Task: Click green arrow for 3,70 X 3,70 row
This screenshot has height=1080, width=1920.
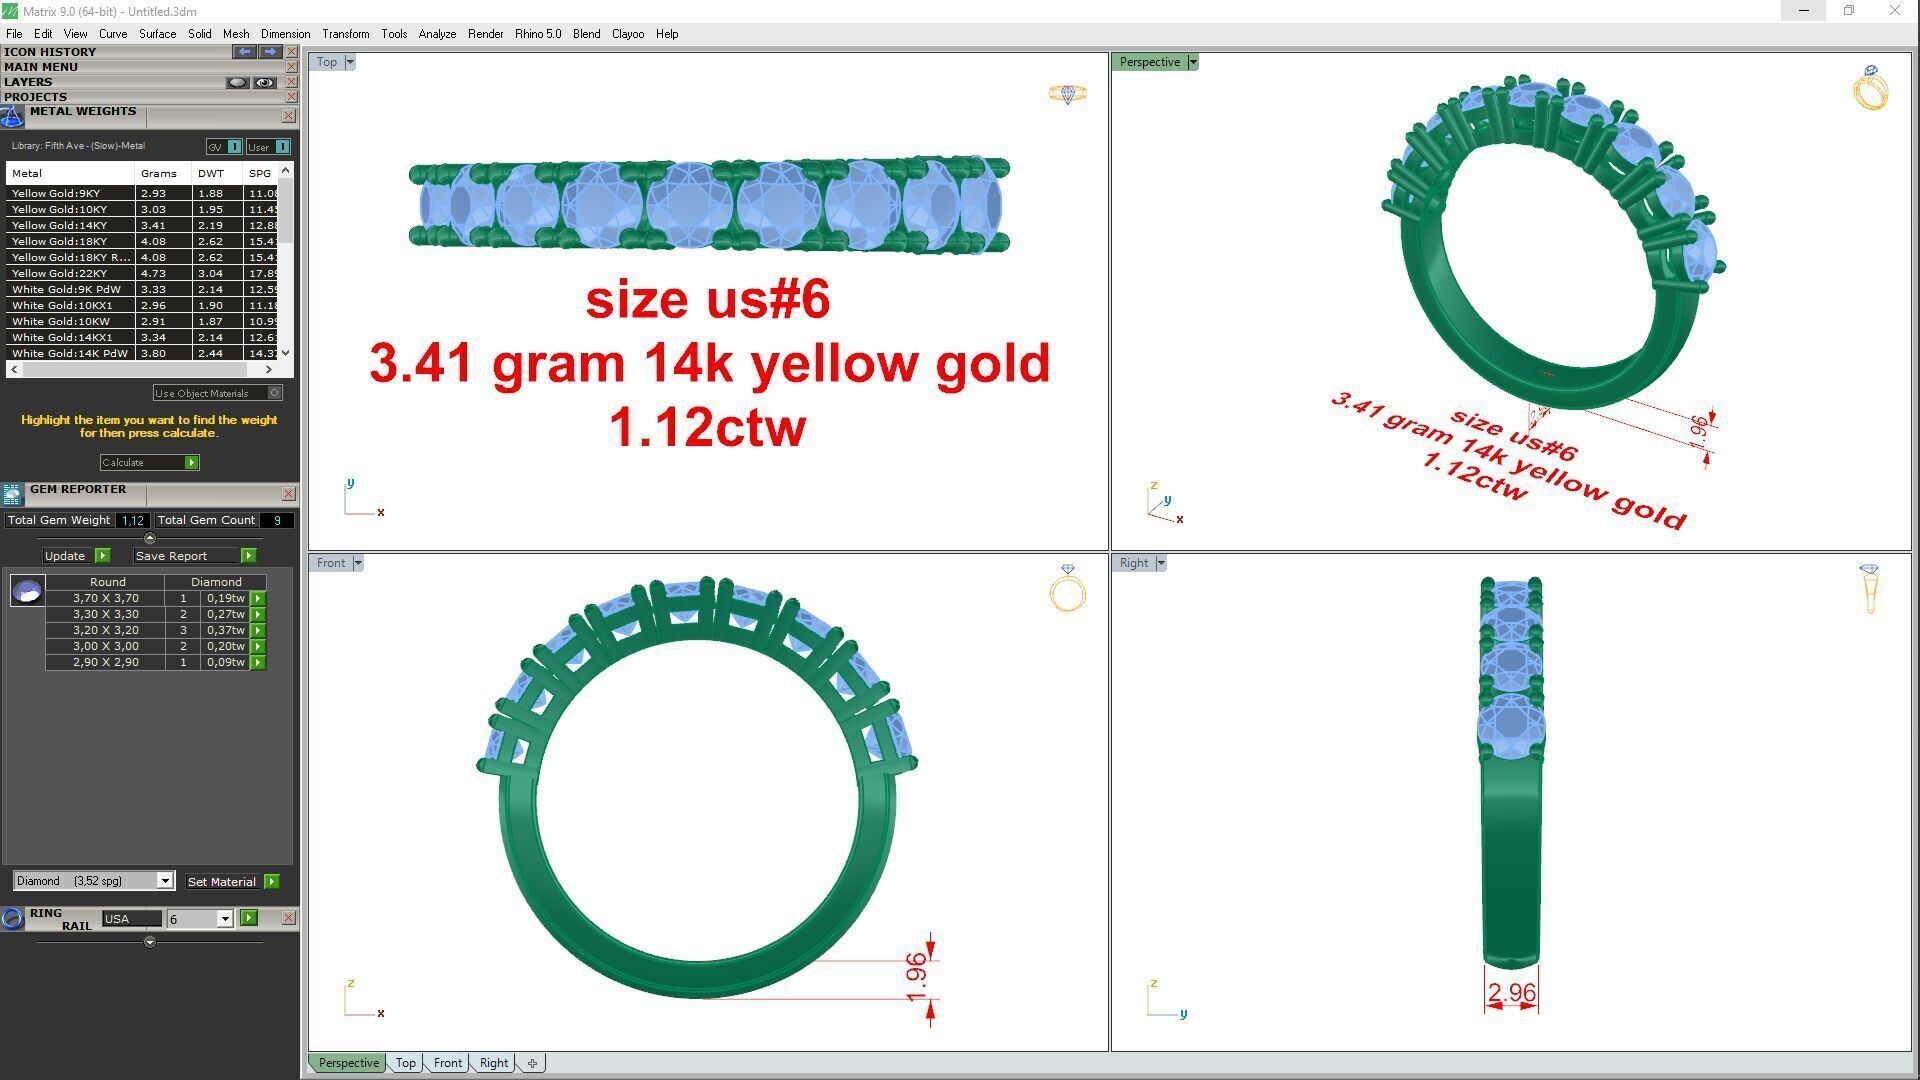Action: tap(258, 598)
